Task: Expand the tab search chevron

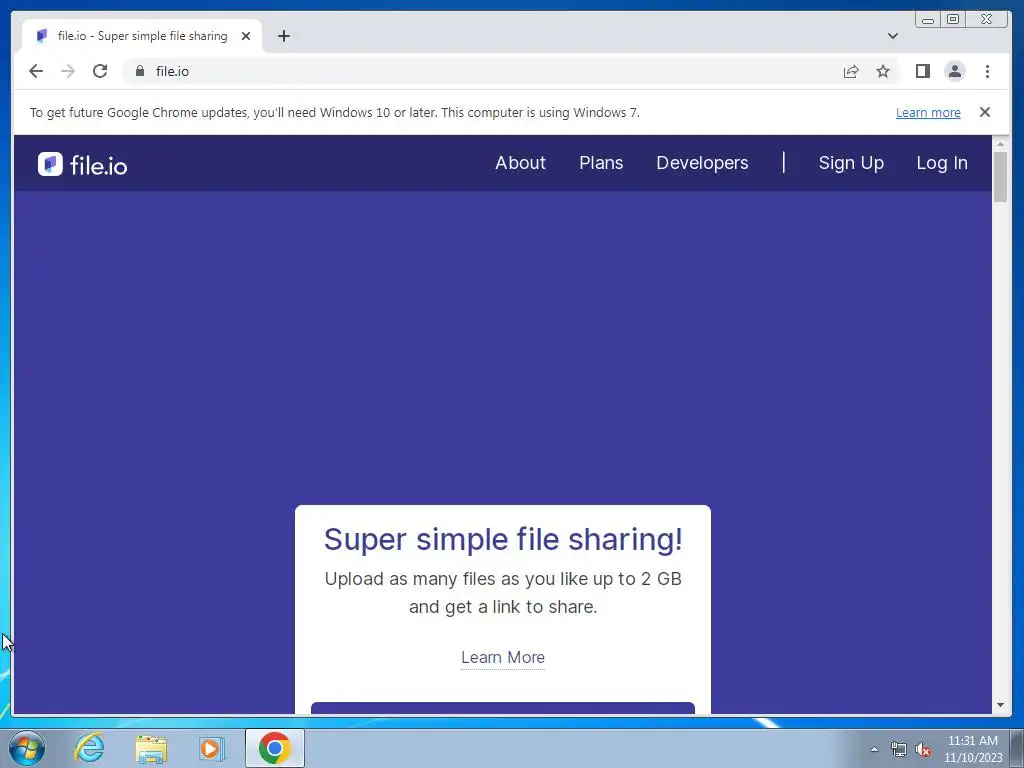Action: pyautogui.click(x=893, y=36)
